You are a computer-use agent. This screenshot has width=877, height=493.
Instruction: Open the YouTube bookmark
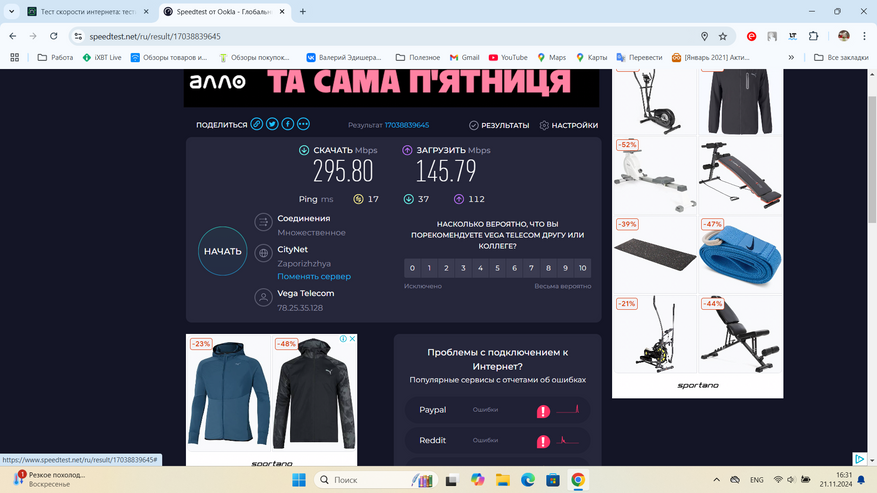pos(508,57)
